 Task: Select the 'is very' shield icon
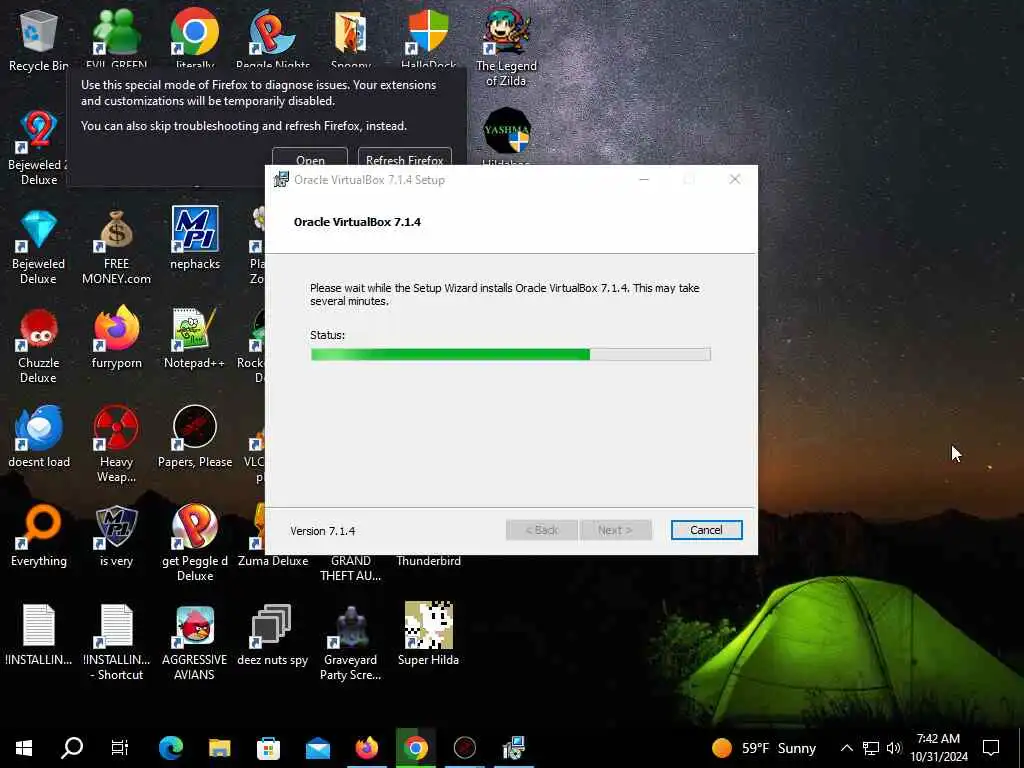[x=116, y=536]
